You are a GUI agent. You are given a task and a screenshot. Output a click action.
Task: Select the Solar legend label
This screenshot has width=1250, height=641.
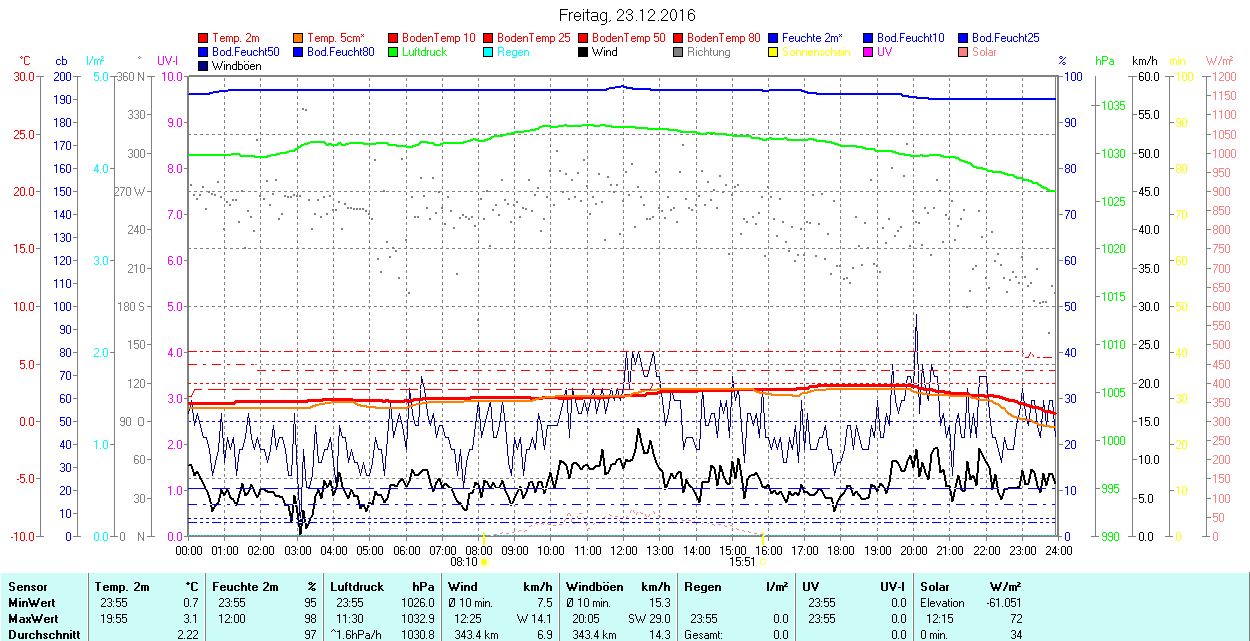[984, 52]
